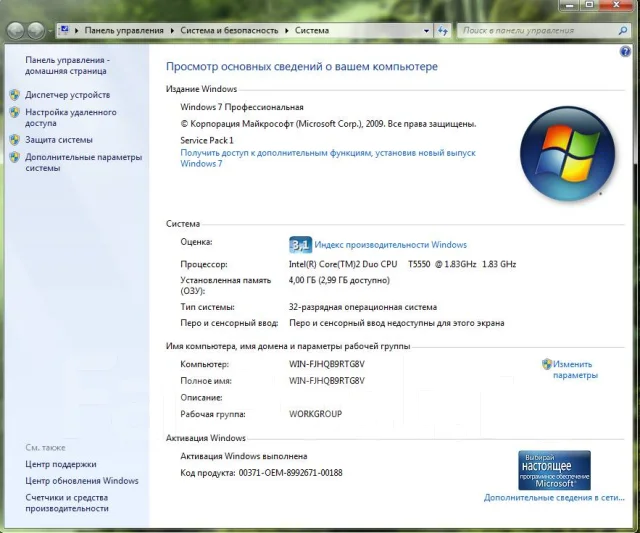
Task: Minimize the System window
Action: click(x=569, y=5)
